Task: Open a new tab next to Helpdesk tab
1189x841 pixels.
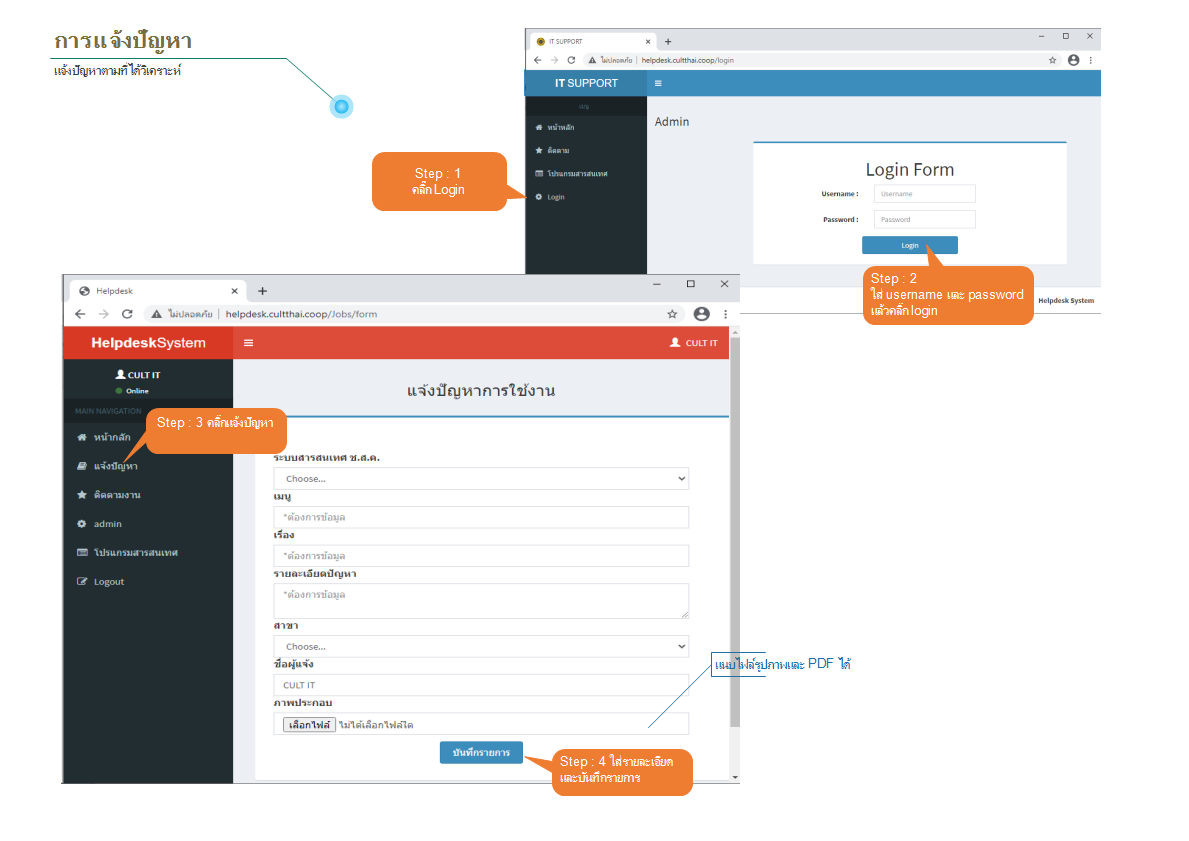Action: (x=263, y=291)
